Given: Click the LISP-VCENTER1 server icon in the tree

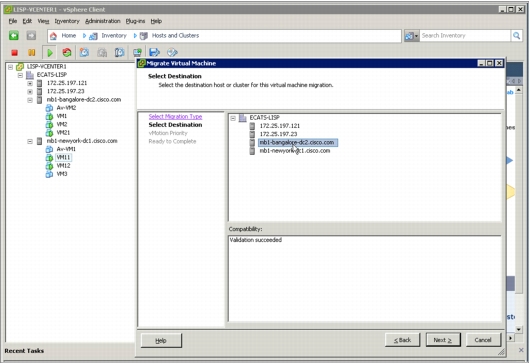Looking at the screenshot, I should (20, 67).
